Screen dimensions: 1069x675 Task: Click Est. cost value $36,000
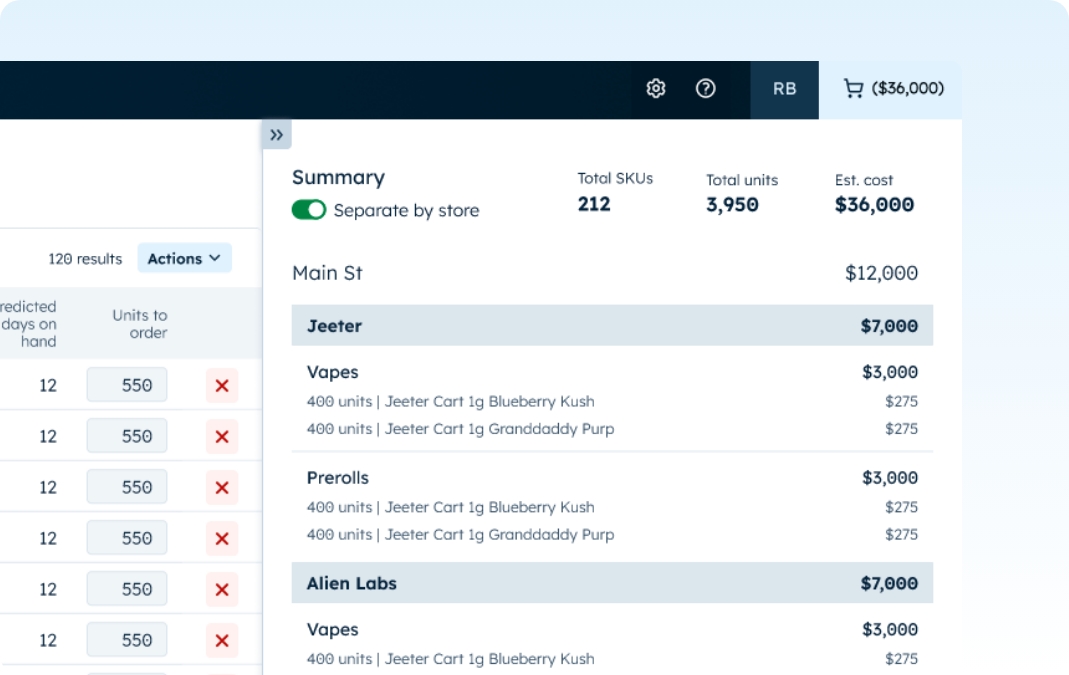[x=875, y=205]
